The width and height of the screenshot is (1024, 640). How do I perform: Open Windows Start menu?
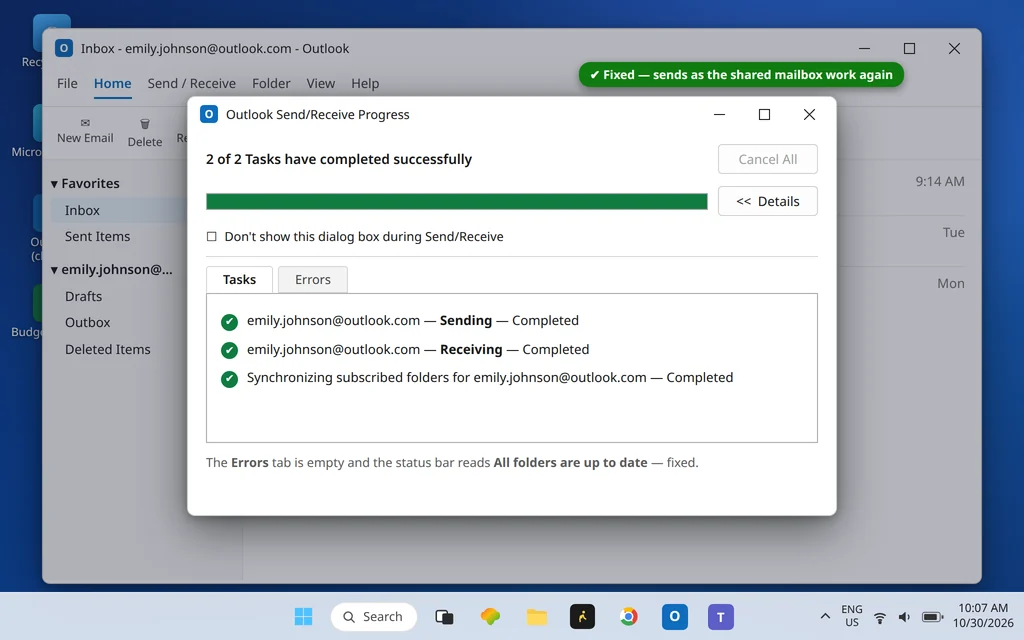point(303,616)
